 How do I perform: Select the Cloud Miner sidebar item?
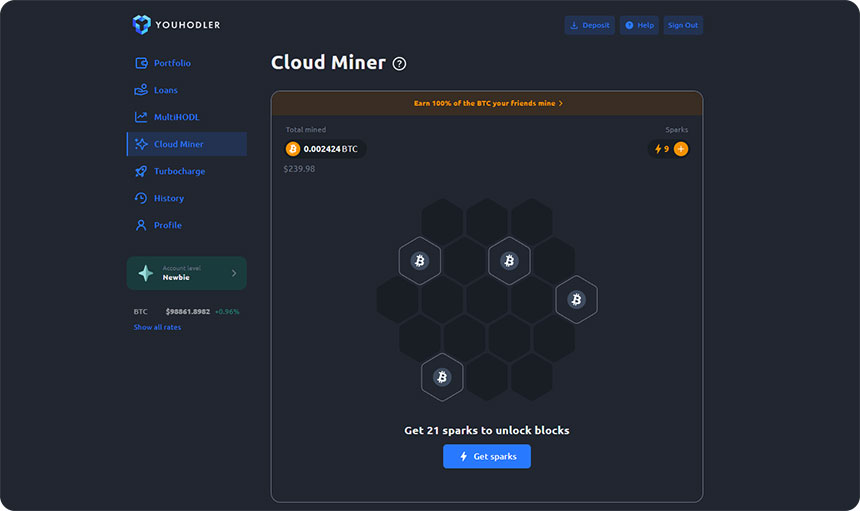(x=186, y=144)
